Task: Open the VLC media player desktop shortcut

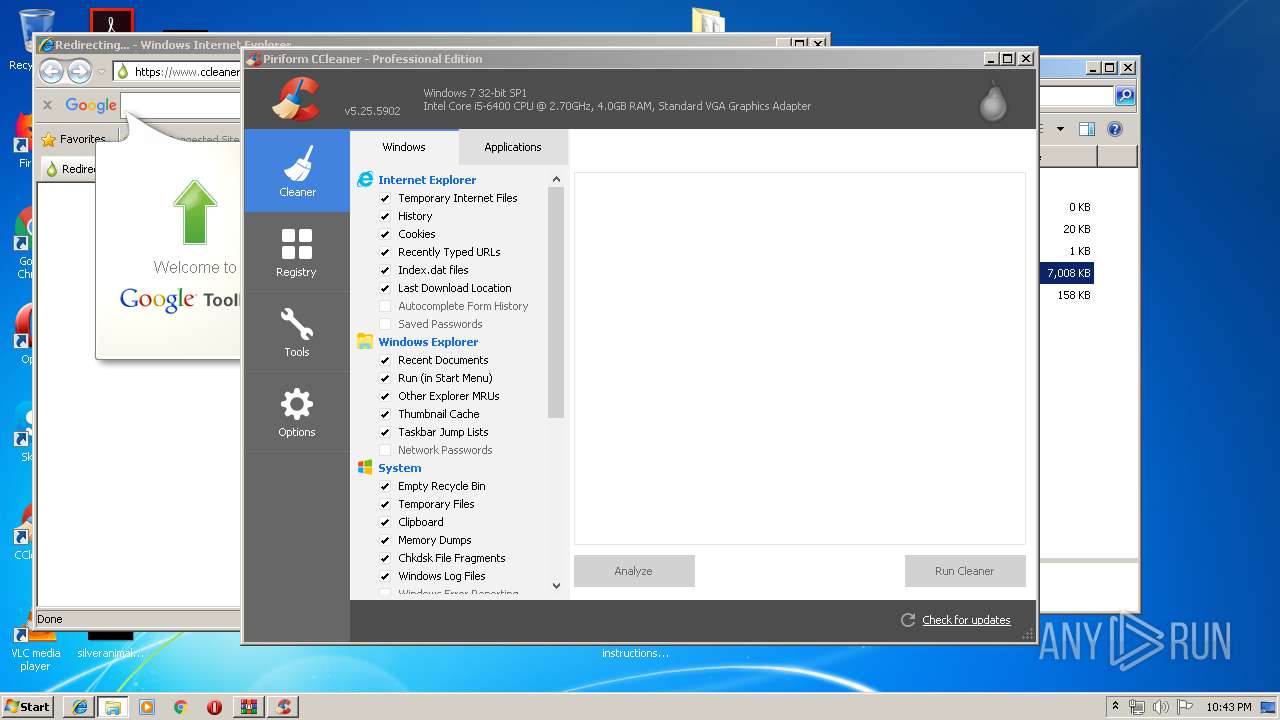Action: click(35, 648)
